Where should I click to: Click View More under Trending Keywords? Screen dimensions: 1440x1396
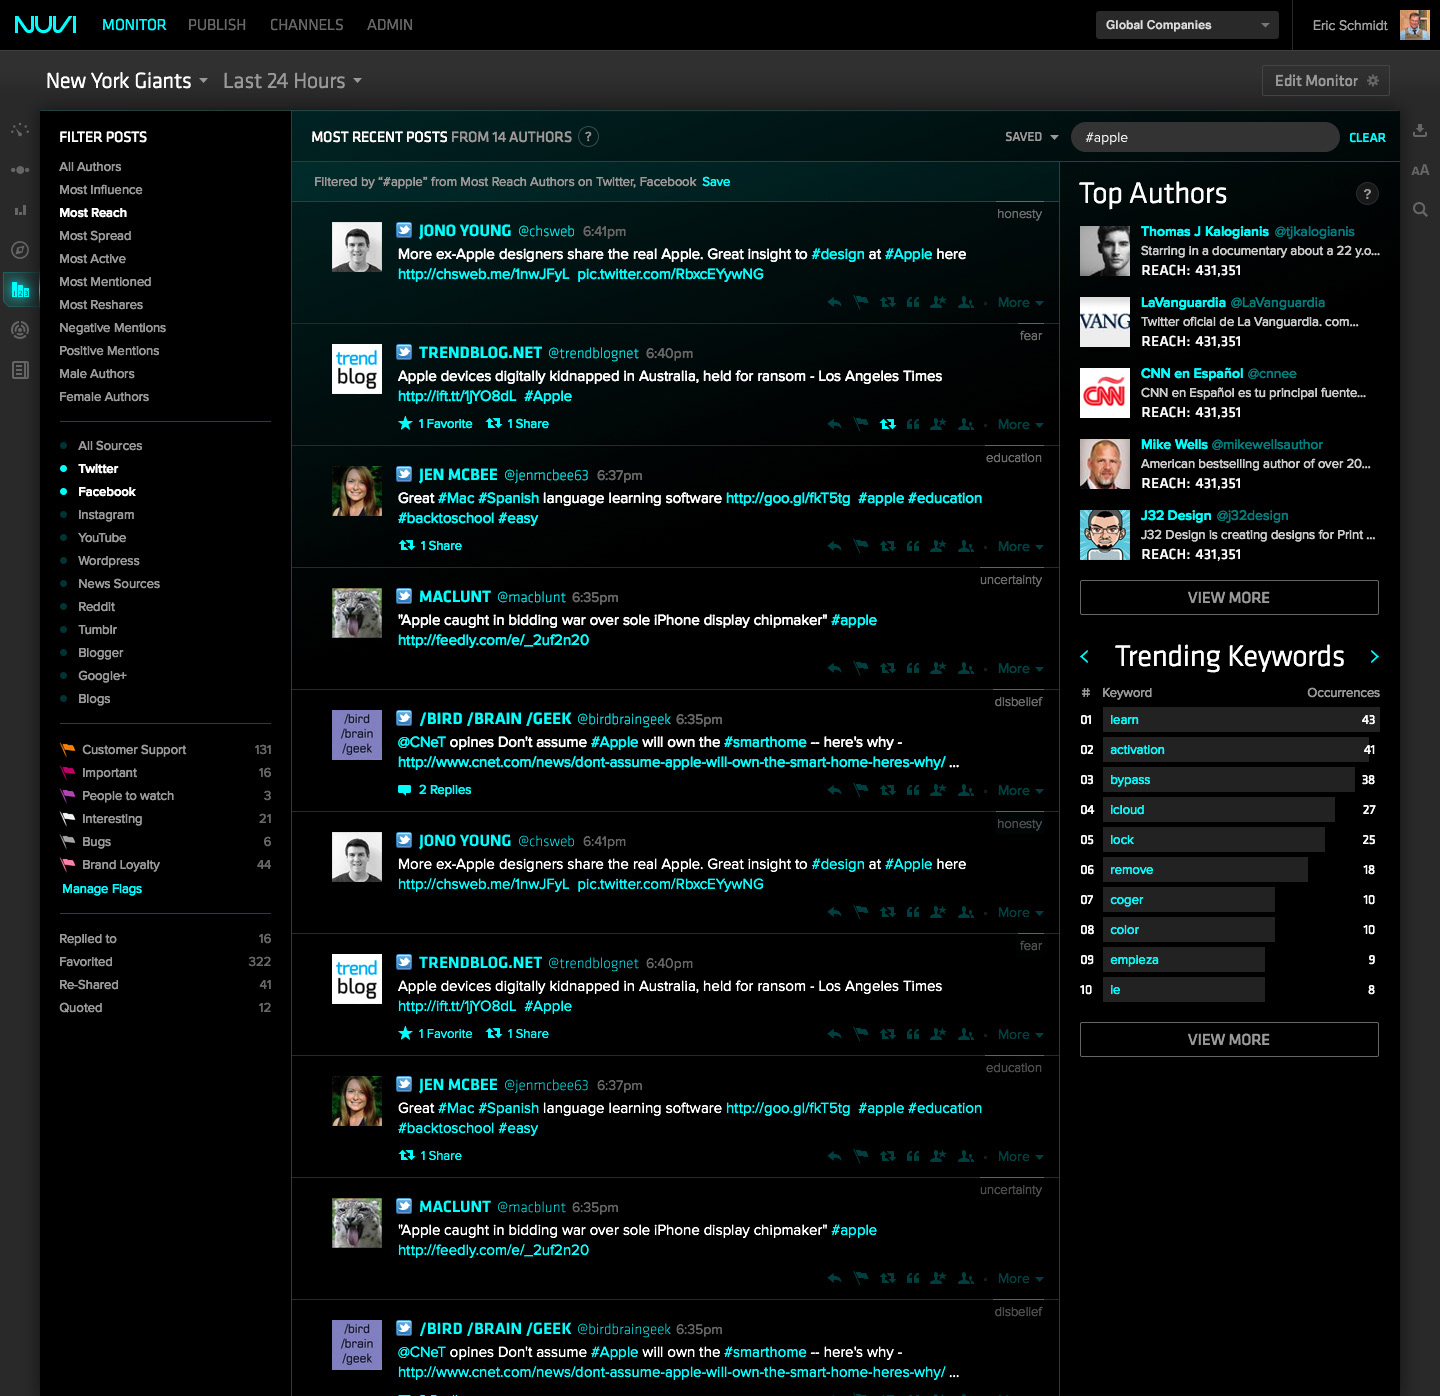tap(1229, 1040)
